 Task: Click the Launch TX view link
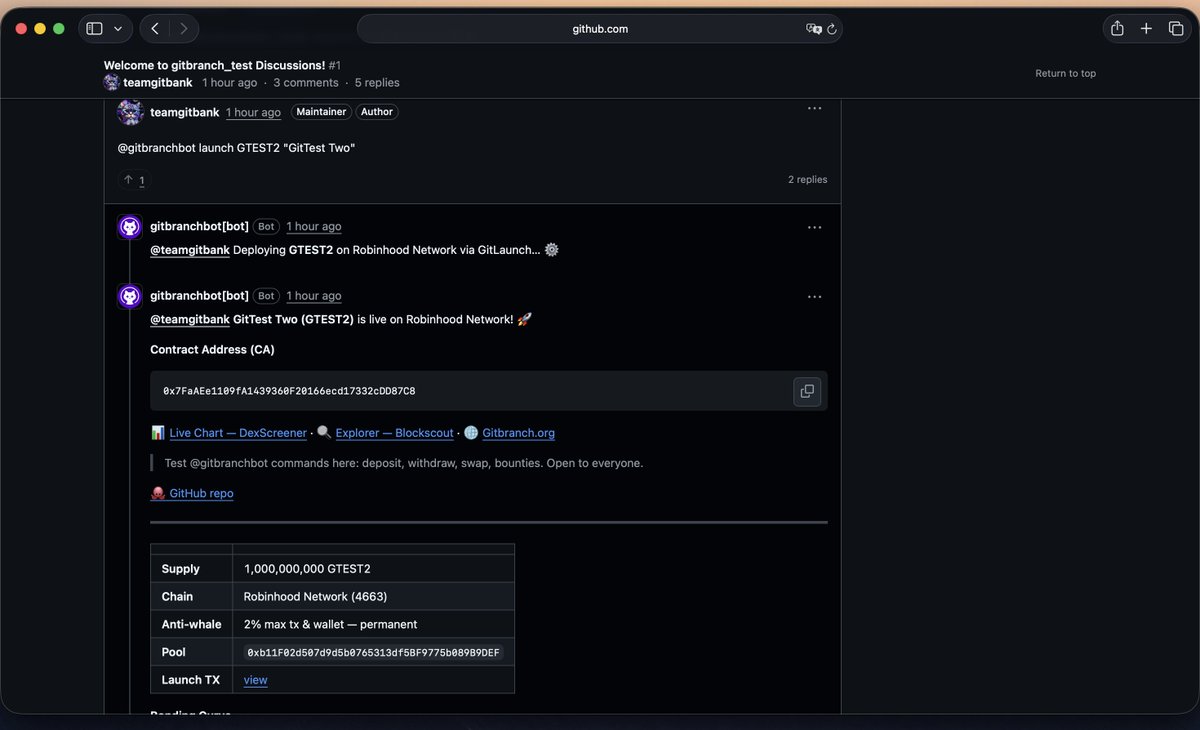(x=256, y=680)
